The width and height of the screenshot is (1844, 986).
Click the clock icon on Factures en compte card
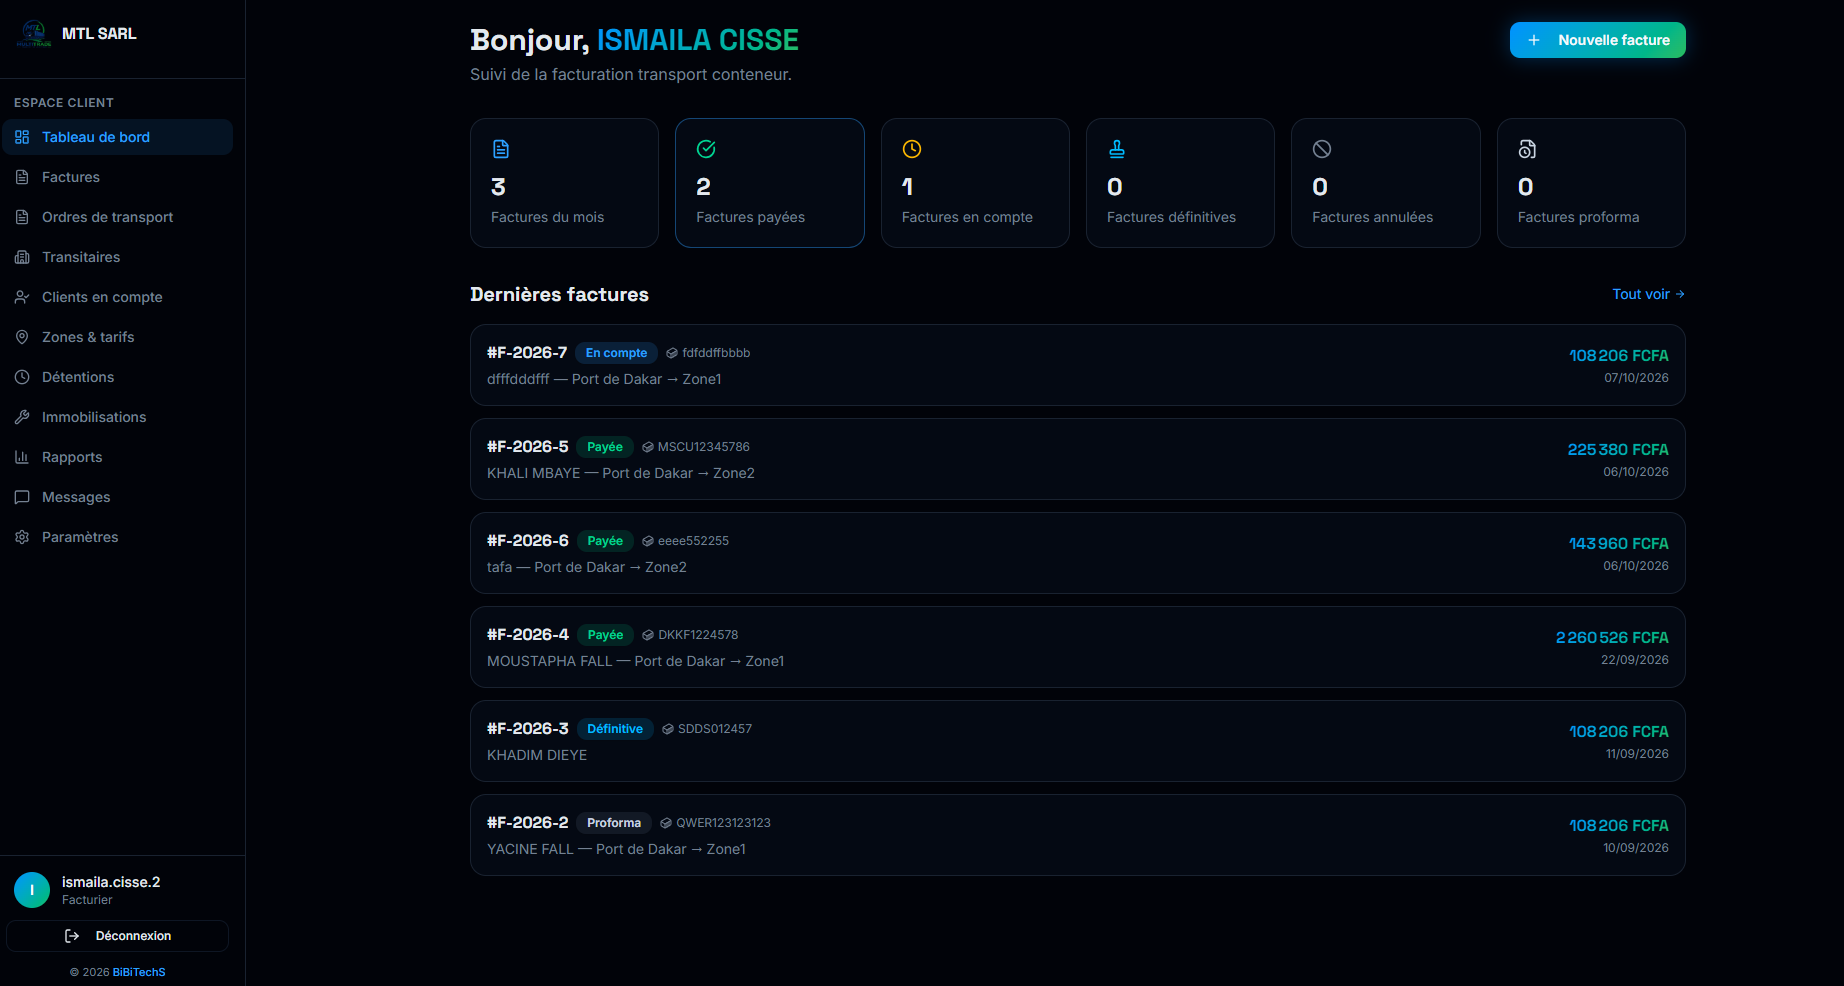(912, 149)
